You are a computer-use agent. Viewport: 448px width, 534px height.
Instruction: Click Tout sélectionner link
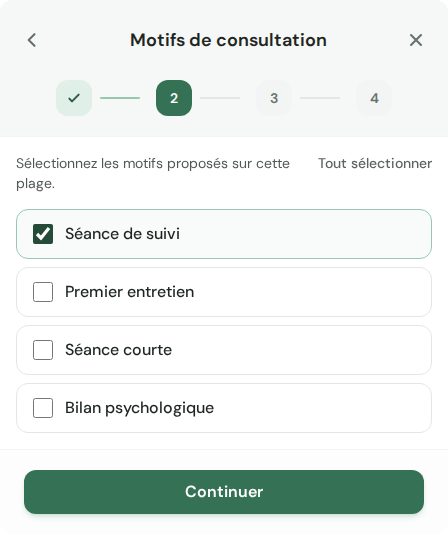pos(375,163)
